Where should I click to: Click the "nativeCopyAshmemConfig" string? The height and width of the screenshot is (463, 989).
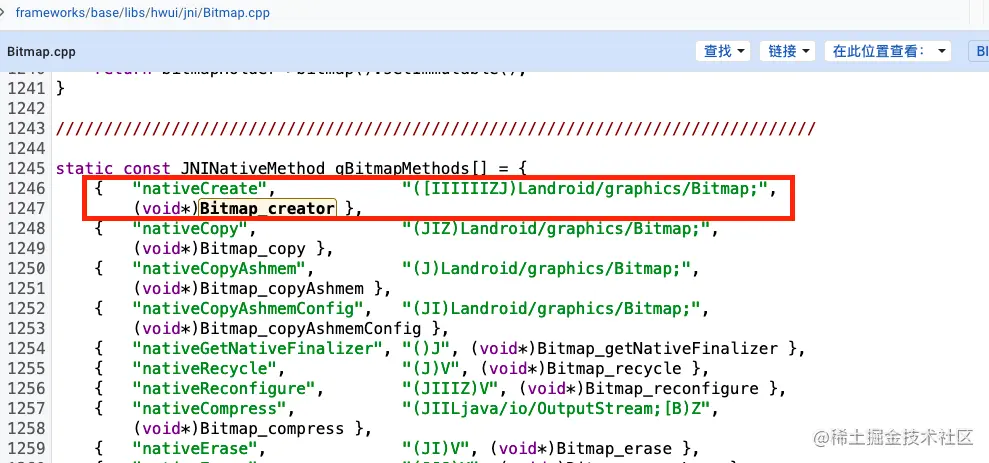249,308
